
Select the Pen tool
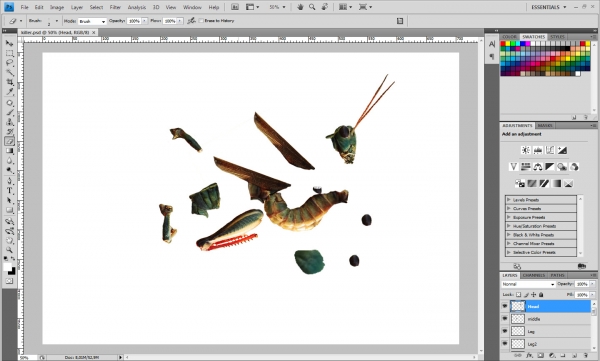9,181
